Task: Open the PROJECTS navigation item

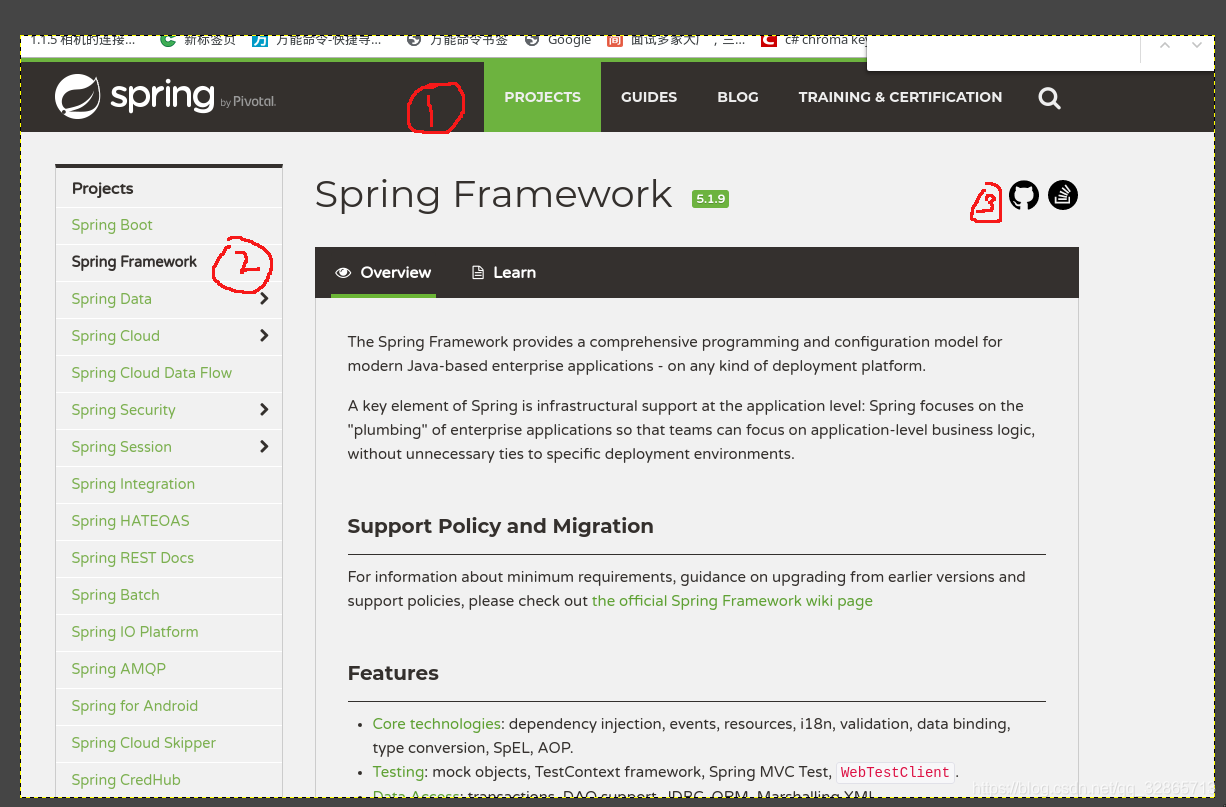Action: coord(542,97)
